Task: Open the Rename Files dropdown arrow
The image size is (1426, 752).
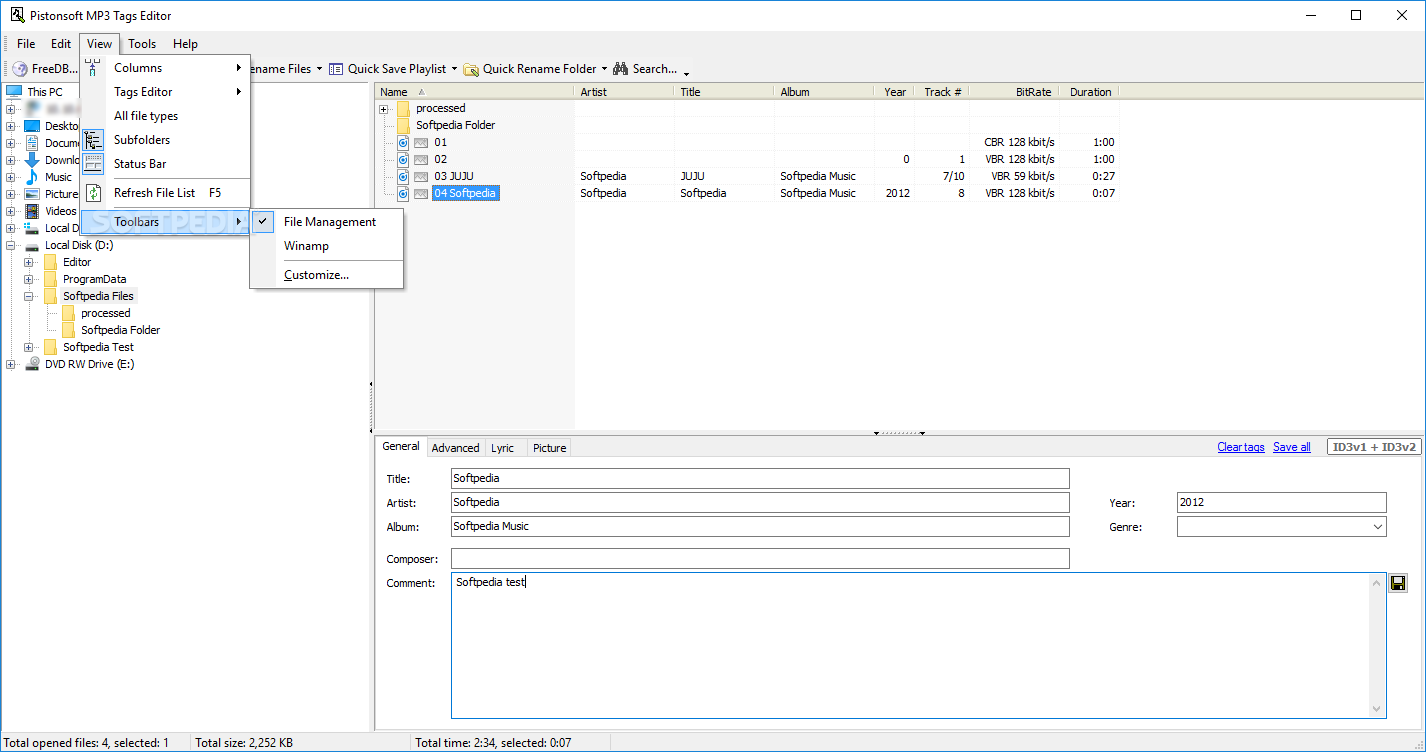Action: pyautogui.click(x=320, y=69)
